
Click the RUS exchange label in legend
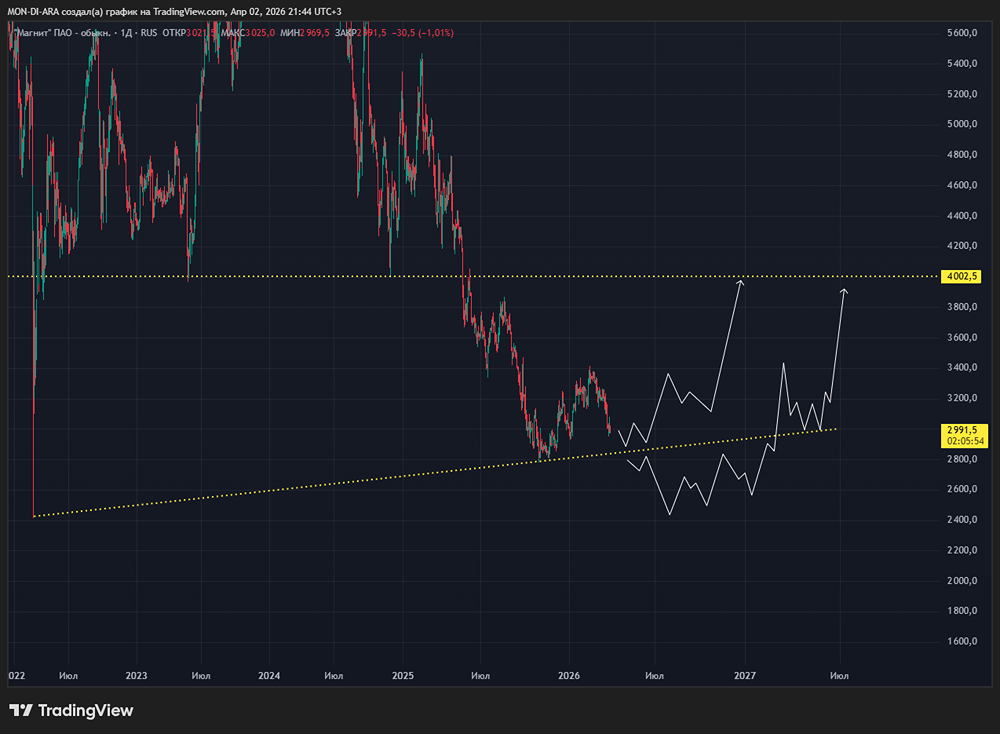coord(149,33)
